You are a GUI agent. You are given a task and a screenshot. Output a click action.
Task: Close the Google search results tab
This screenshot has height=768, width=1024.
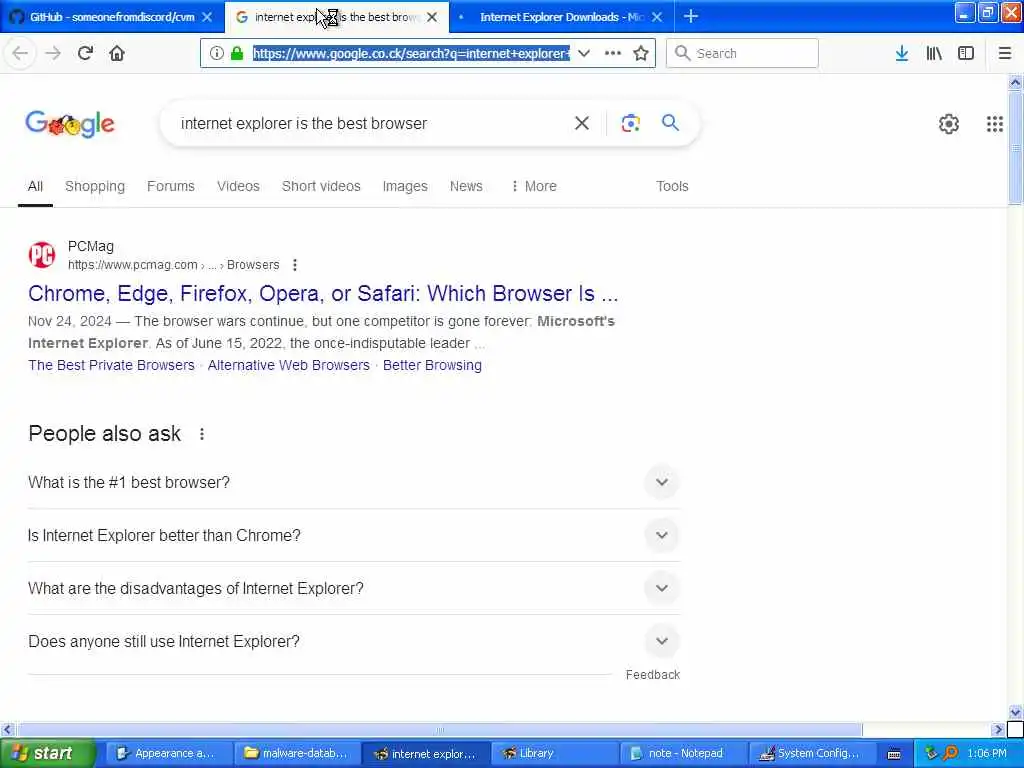[x=432, y=17]
